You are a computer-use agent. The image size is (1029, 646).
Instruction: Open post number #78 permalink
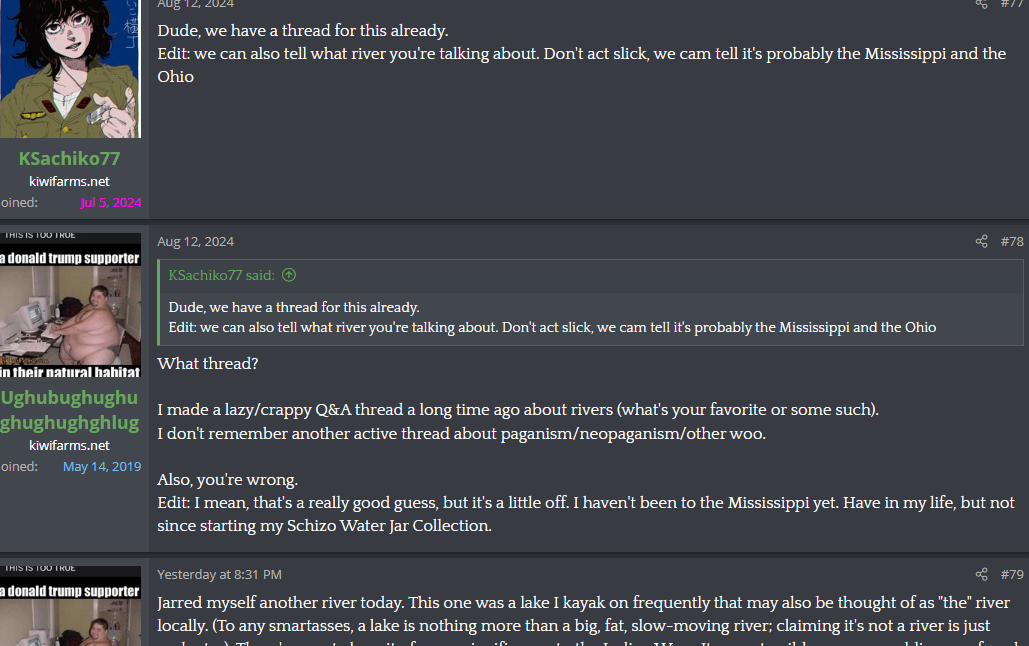point(1011,242)
